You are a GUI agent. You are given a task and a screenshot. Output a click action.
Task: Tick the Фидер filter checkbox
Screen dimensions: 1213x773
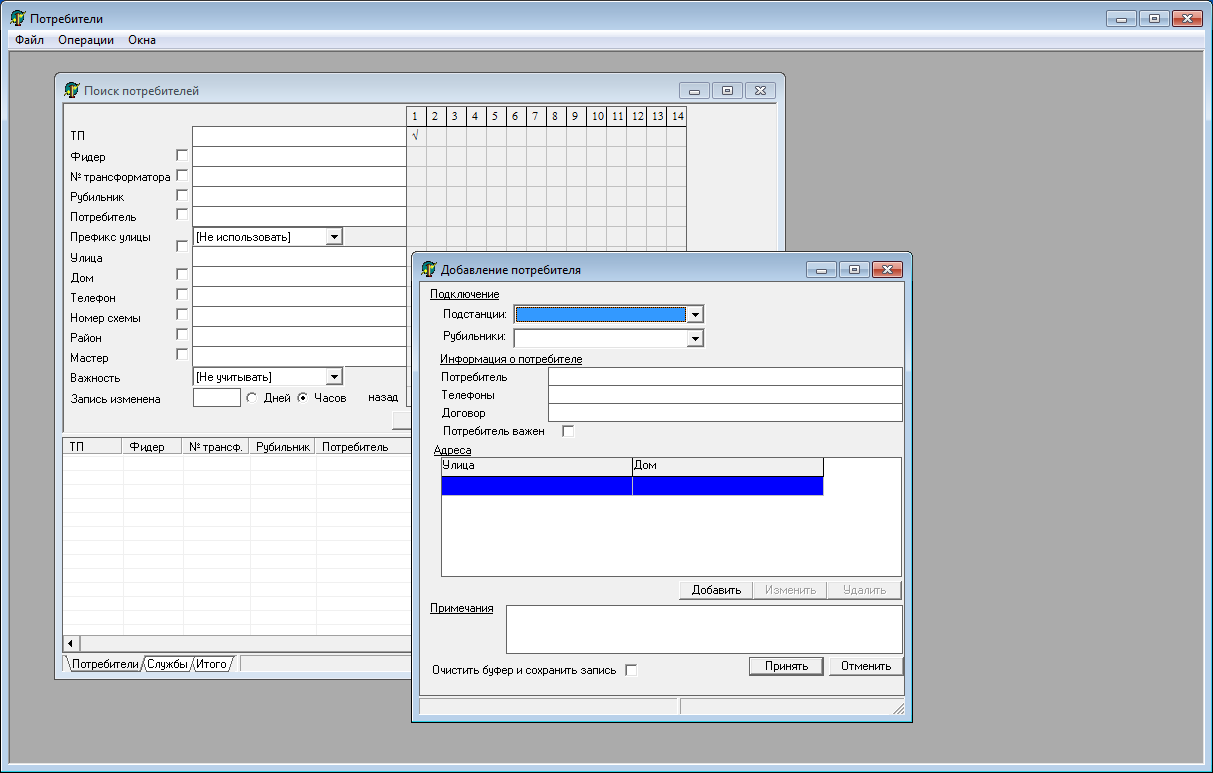point(181,155)
